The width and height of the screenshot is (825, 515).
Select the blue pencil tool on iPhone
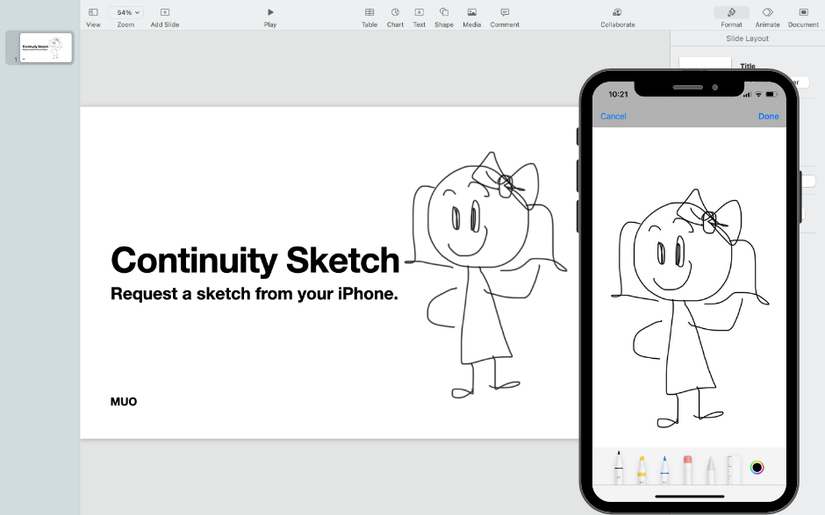pos(665,468)
